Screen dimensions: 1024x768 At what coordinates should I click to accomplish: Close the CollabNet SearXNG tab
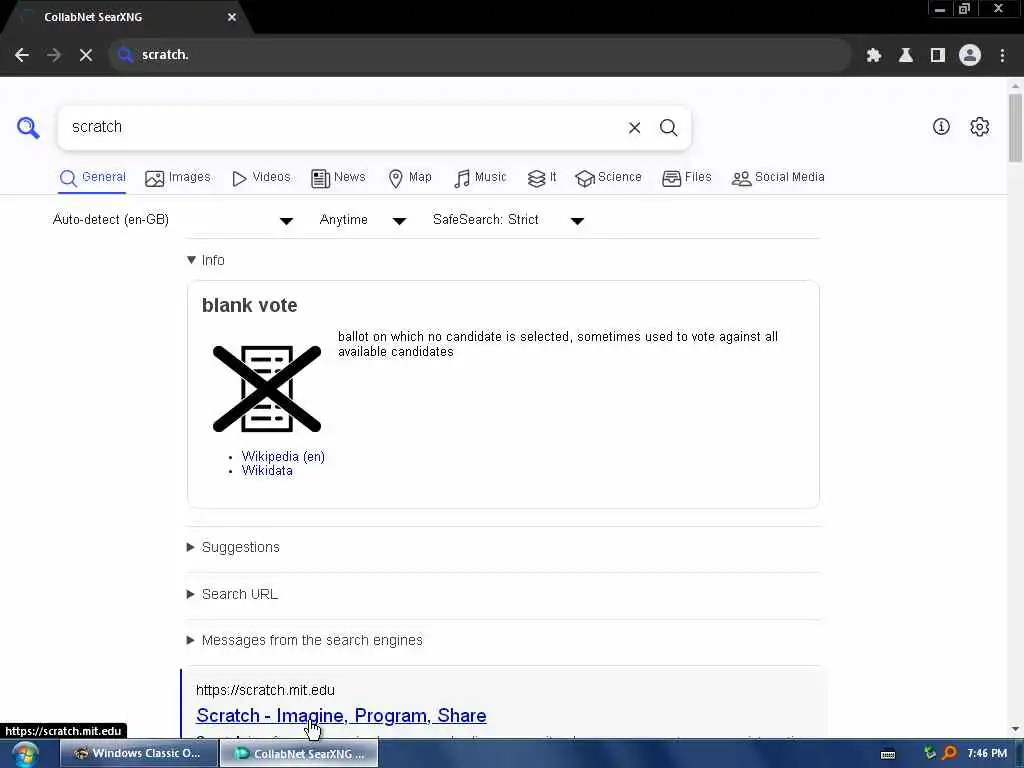[232, 17]
